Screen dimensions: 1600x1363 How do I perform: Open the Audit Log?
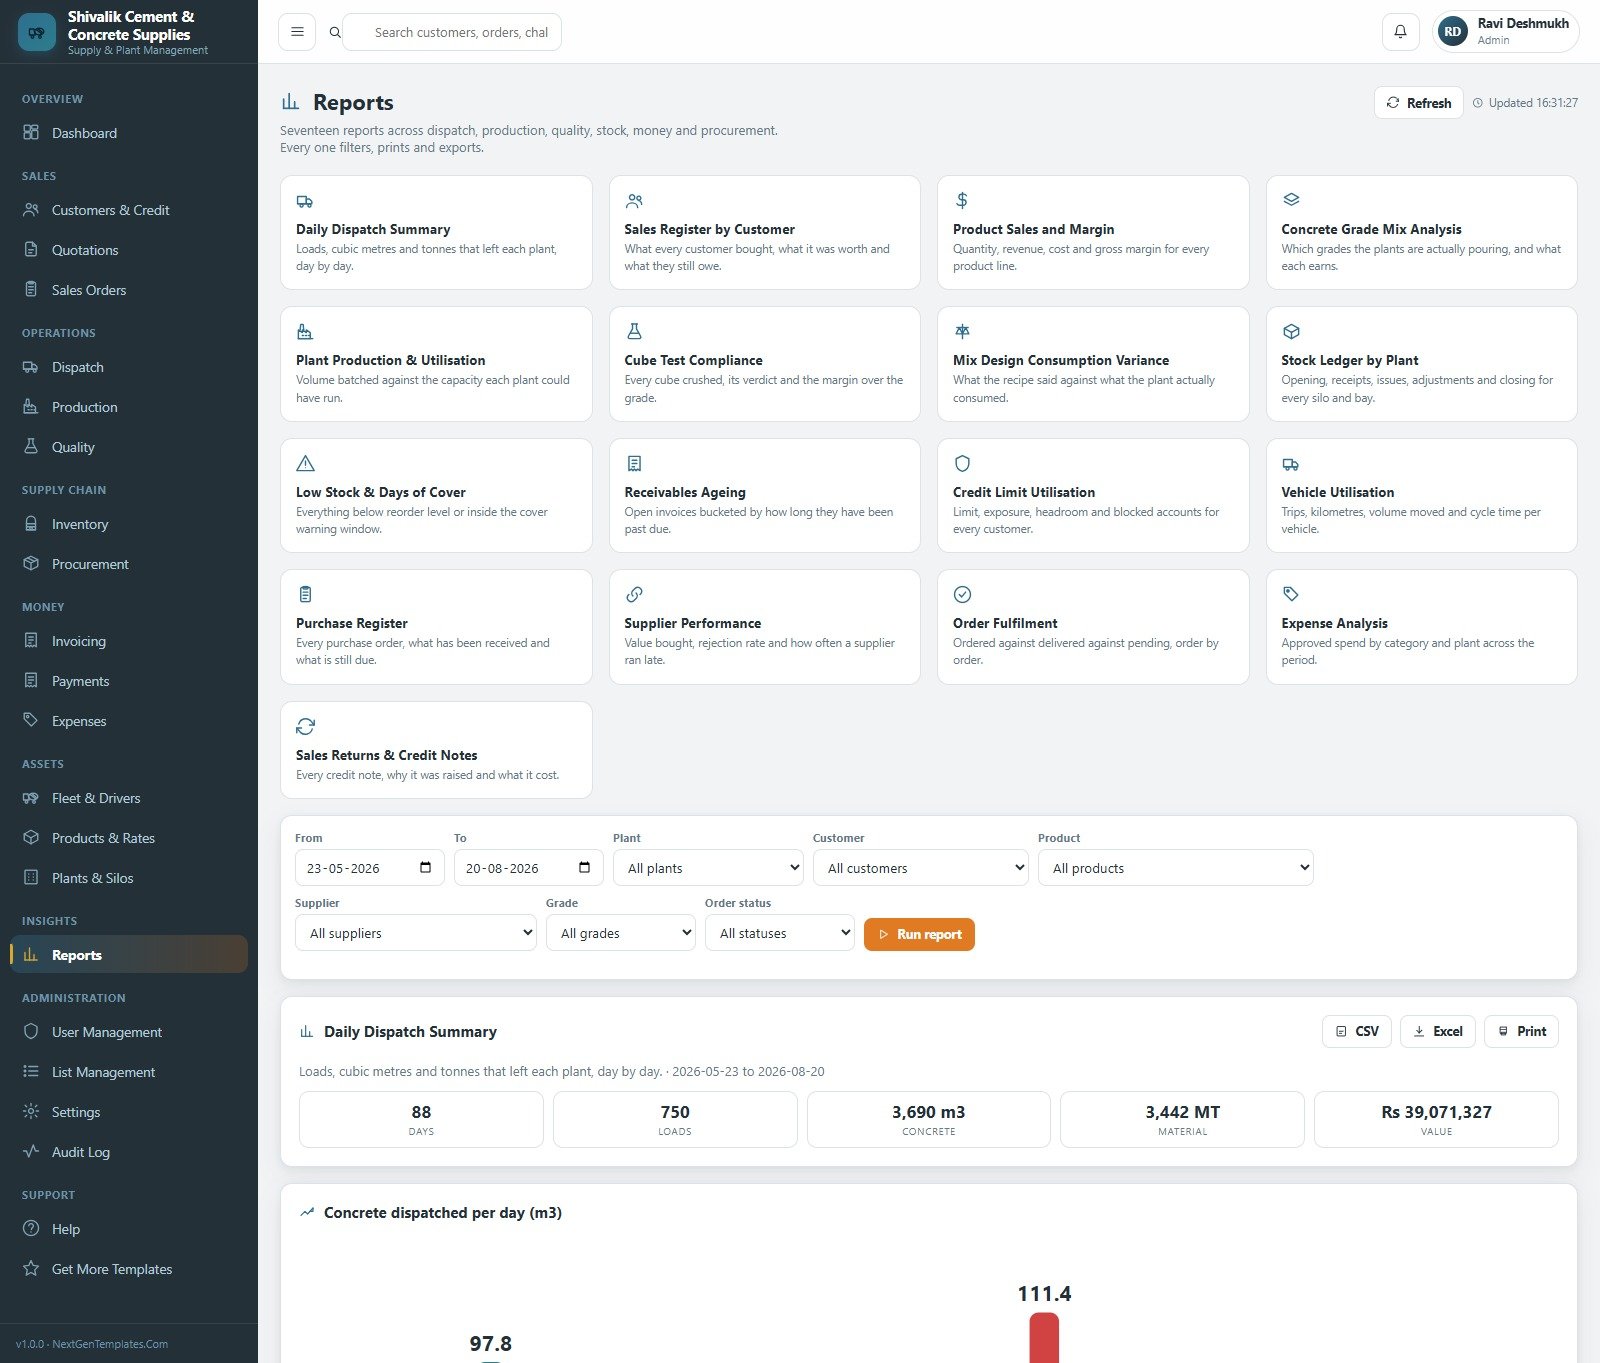[x=129, y=1152]
